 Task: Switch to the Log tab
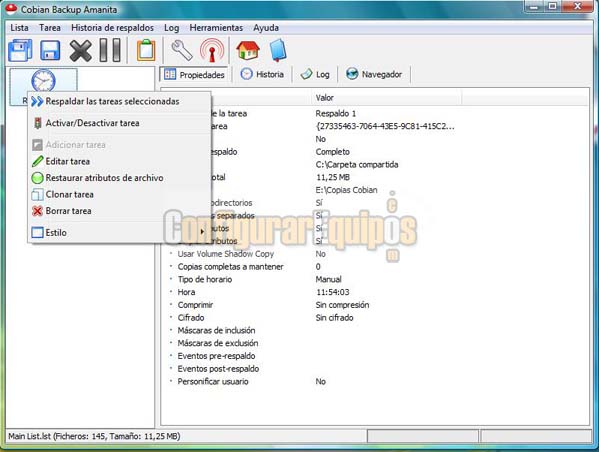coord(315,74)
